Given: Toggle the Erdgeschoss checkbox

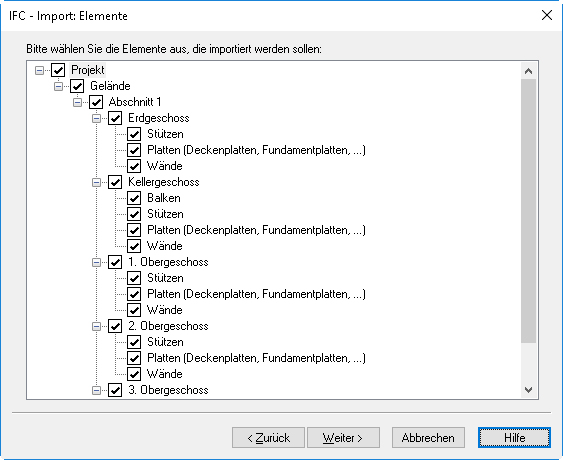Looking at the screenshot, I should (115, 118).
